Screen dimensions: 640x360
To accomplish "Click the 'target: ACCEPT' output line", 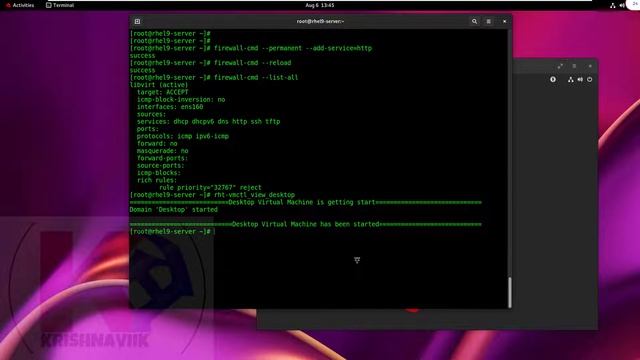I will pyautogui.click(x=162, y=92).
